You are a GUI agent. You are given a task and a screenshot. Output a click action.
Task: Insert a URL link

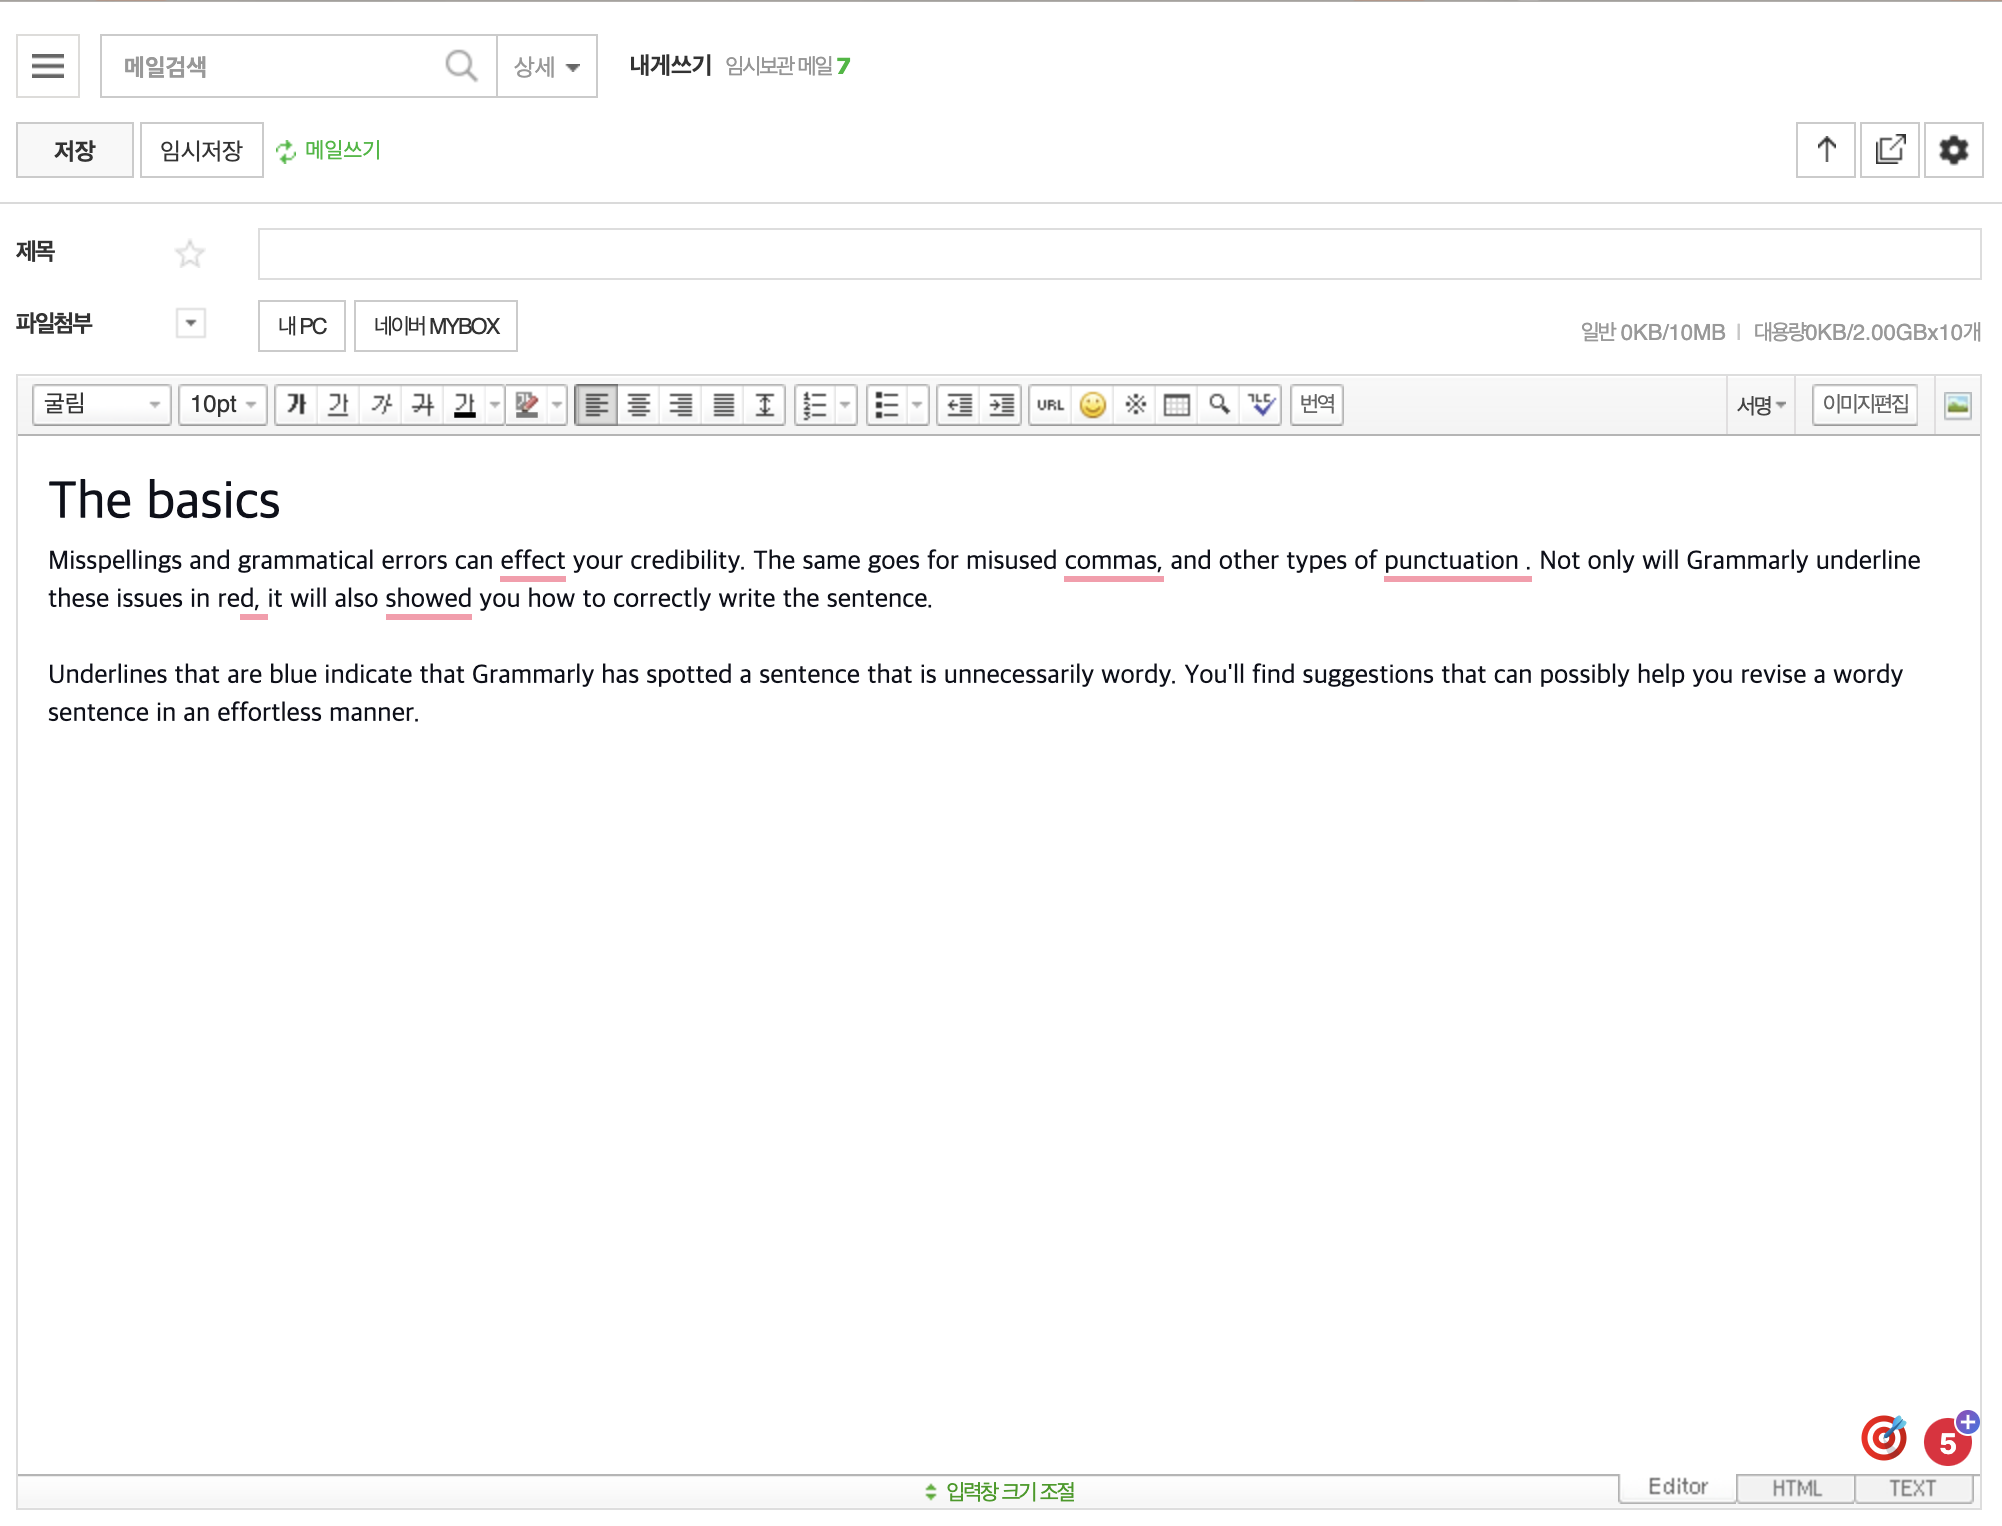click(x=1050, y=404)
